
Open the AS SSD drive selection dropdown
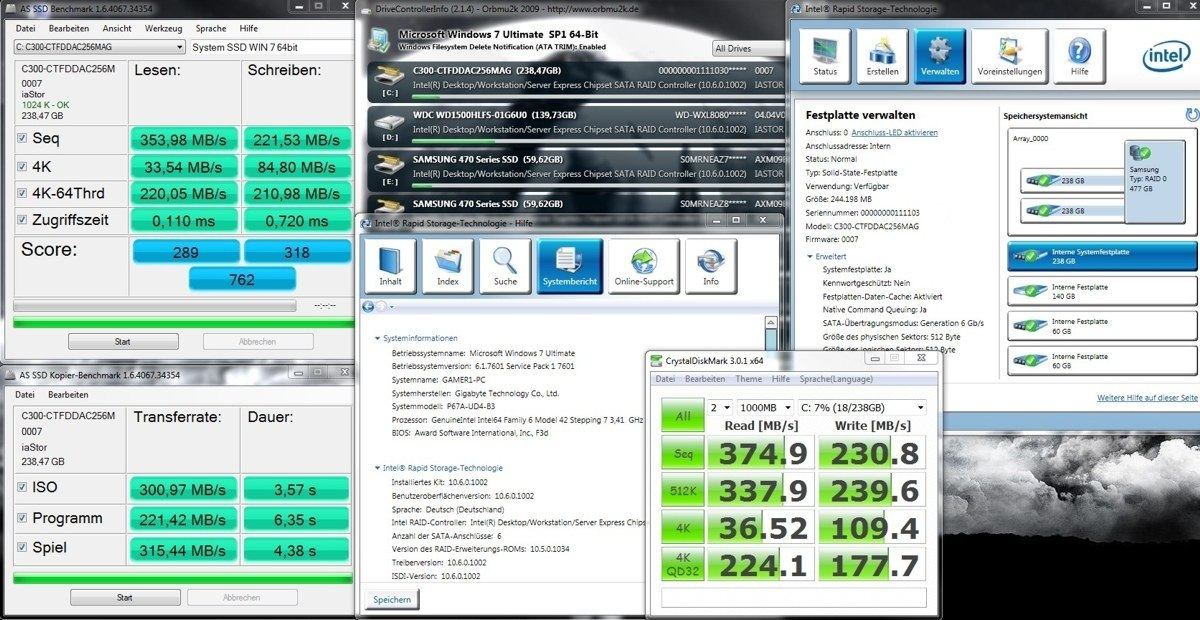click(x=100, y=47)
